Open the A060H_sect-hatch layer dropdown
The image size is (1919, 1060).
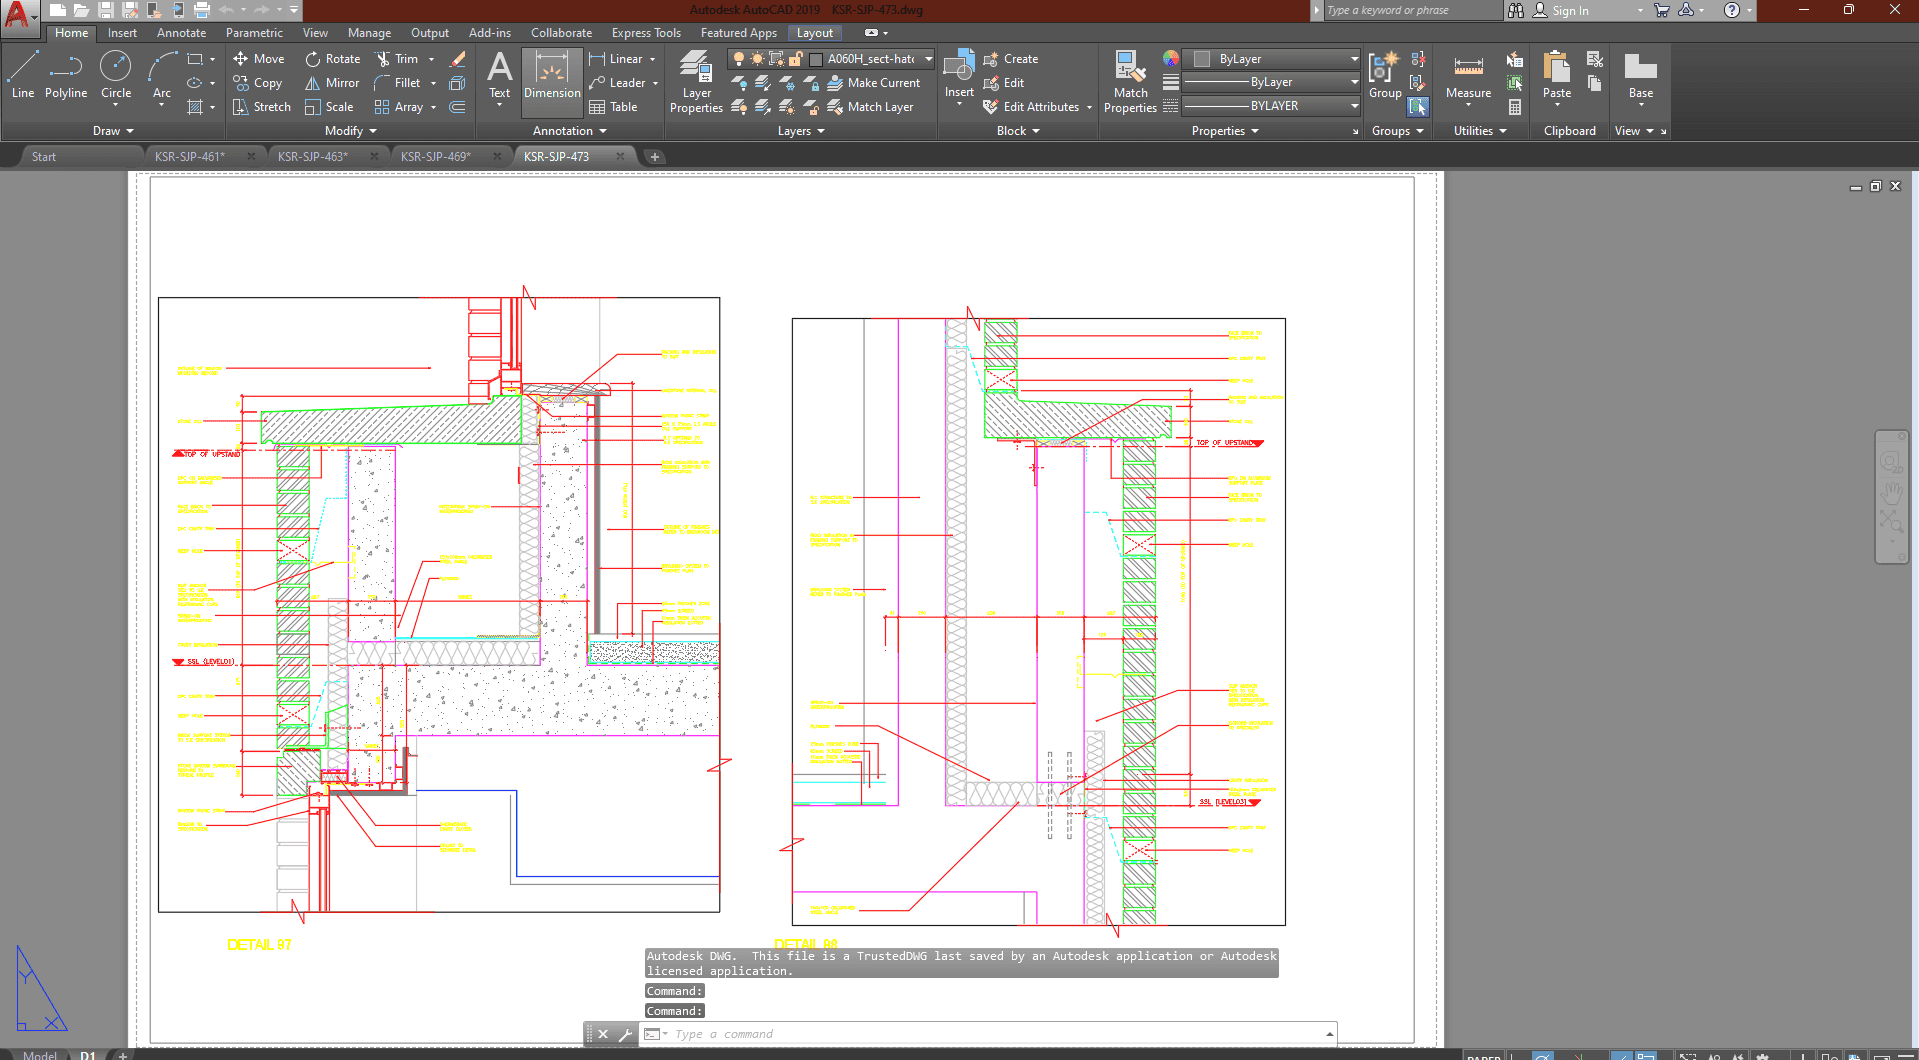(928, 59)
